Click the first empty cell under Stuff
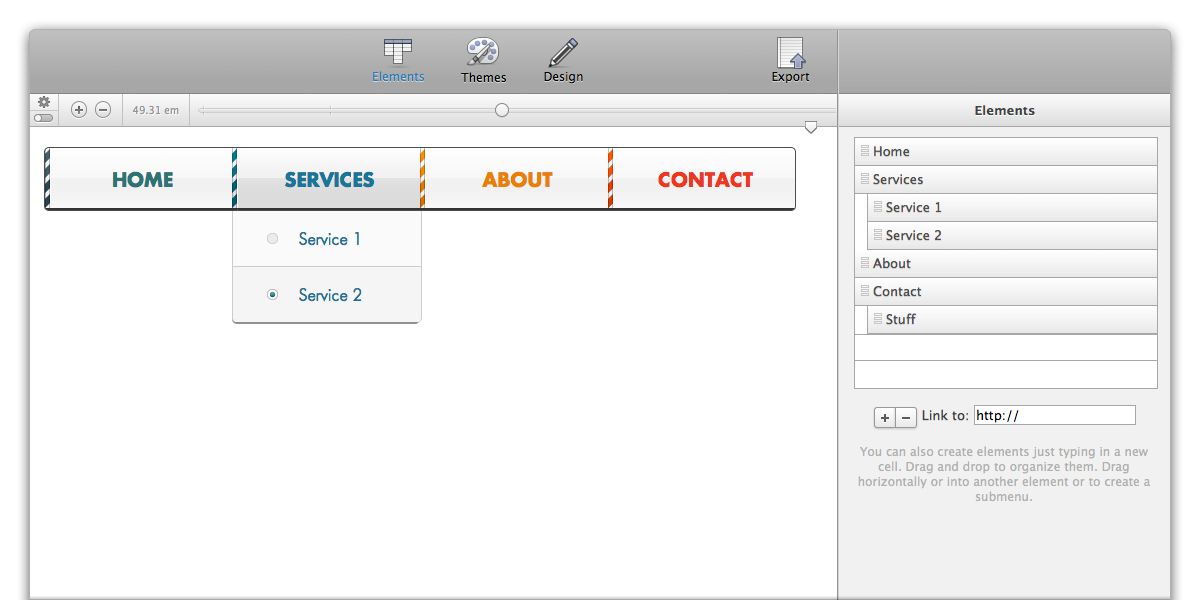Viewport: 1200px width, 600px height. (x=1006, y=348)
